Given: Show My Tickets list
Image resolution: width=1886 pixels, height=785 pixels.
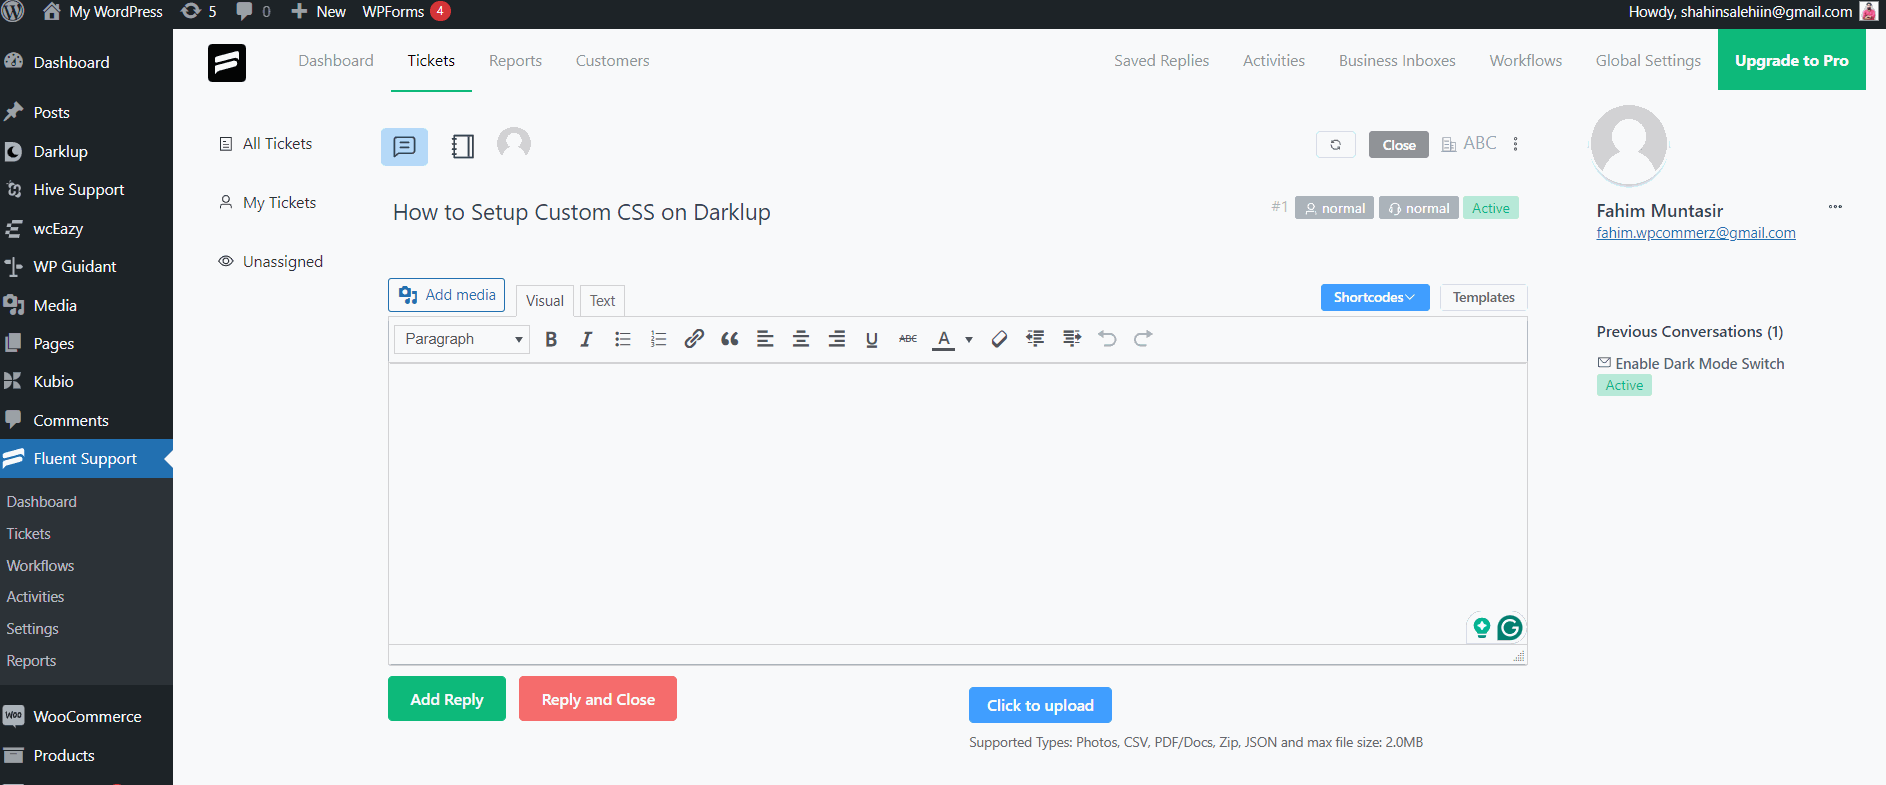Looking at the screenshot, I should [268, 203].
